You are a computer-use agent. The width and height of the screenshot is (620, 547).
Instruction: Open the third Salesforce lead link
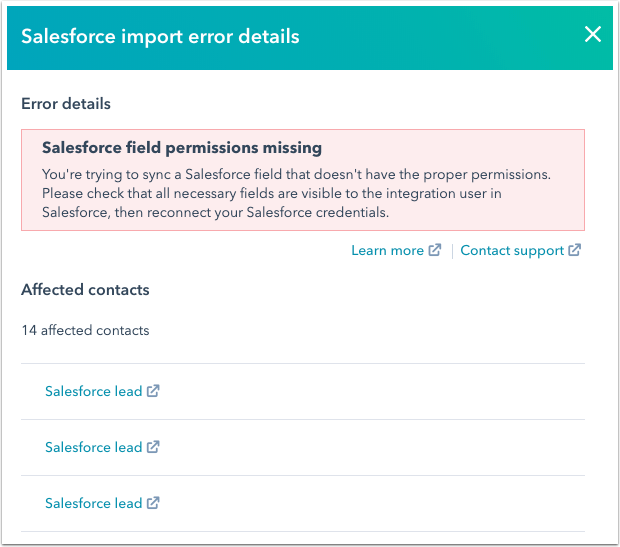point(93,504)
